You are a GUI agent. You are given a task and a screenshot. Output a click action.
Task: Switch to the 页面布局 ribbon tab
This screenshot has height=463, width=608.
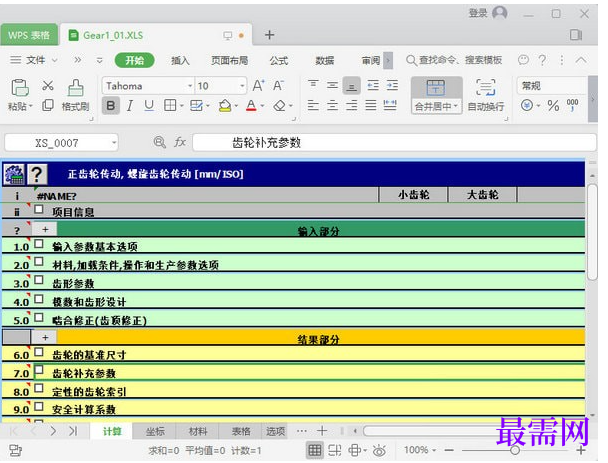[x=230, y=60]
